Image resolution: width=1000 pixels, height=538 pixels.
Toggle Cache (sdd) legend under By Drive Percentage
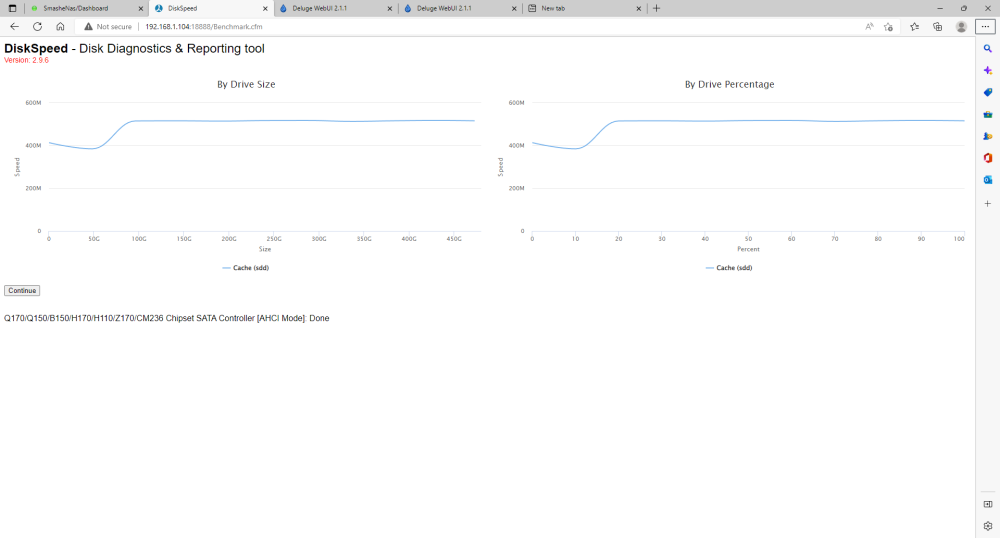pyautogui.click(x=729, y=268)
